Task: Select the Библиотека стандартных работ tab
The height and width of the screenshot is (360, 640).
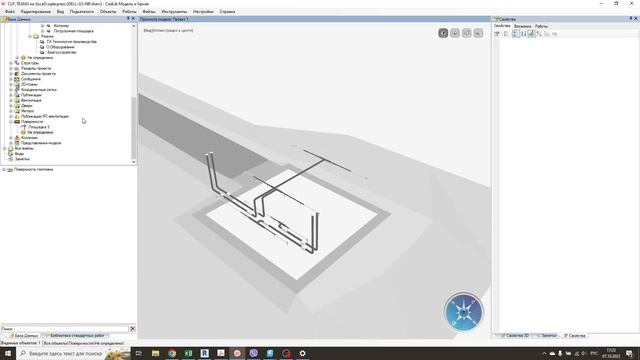Action: (x=75, y=336)
